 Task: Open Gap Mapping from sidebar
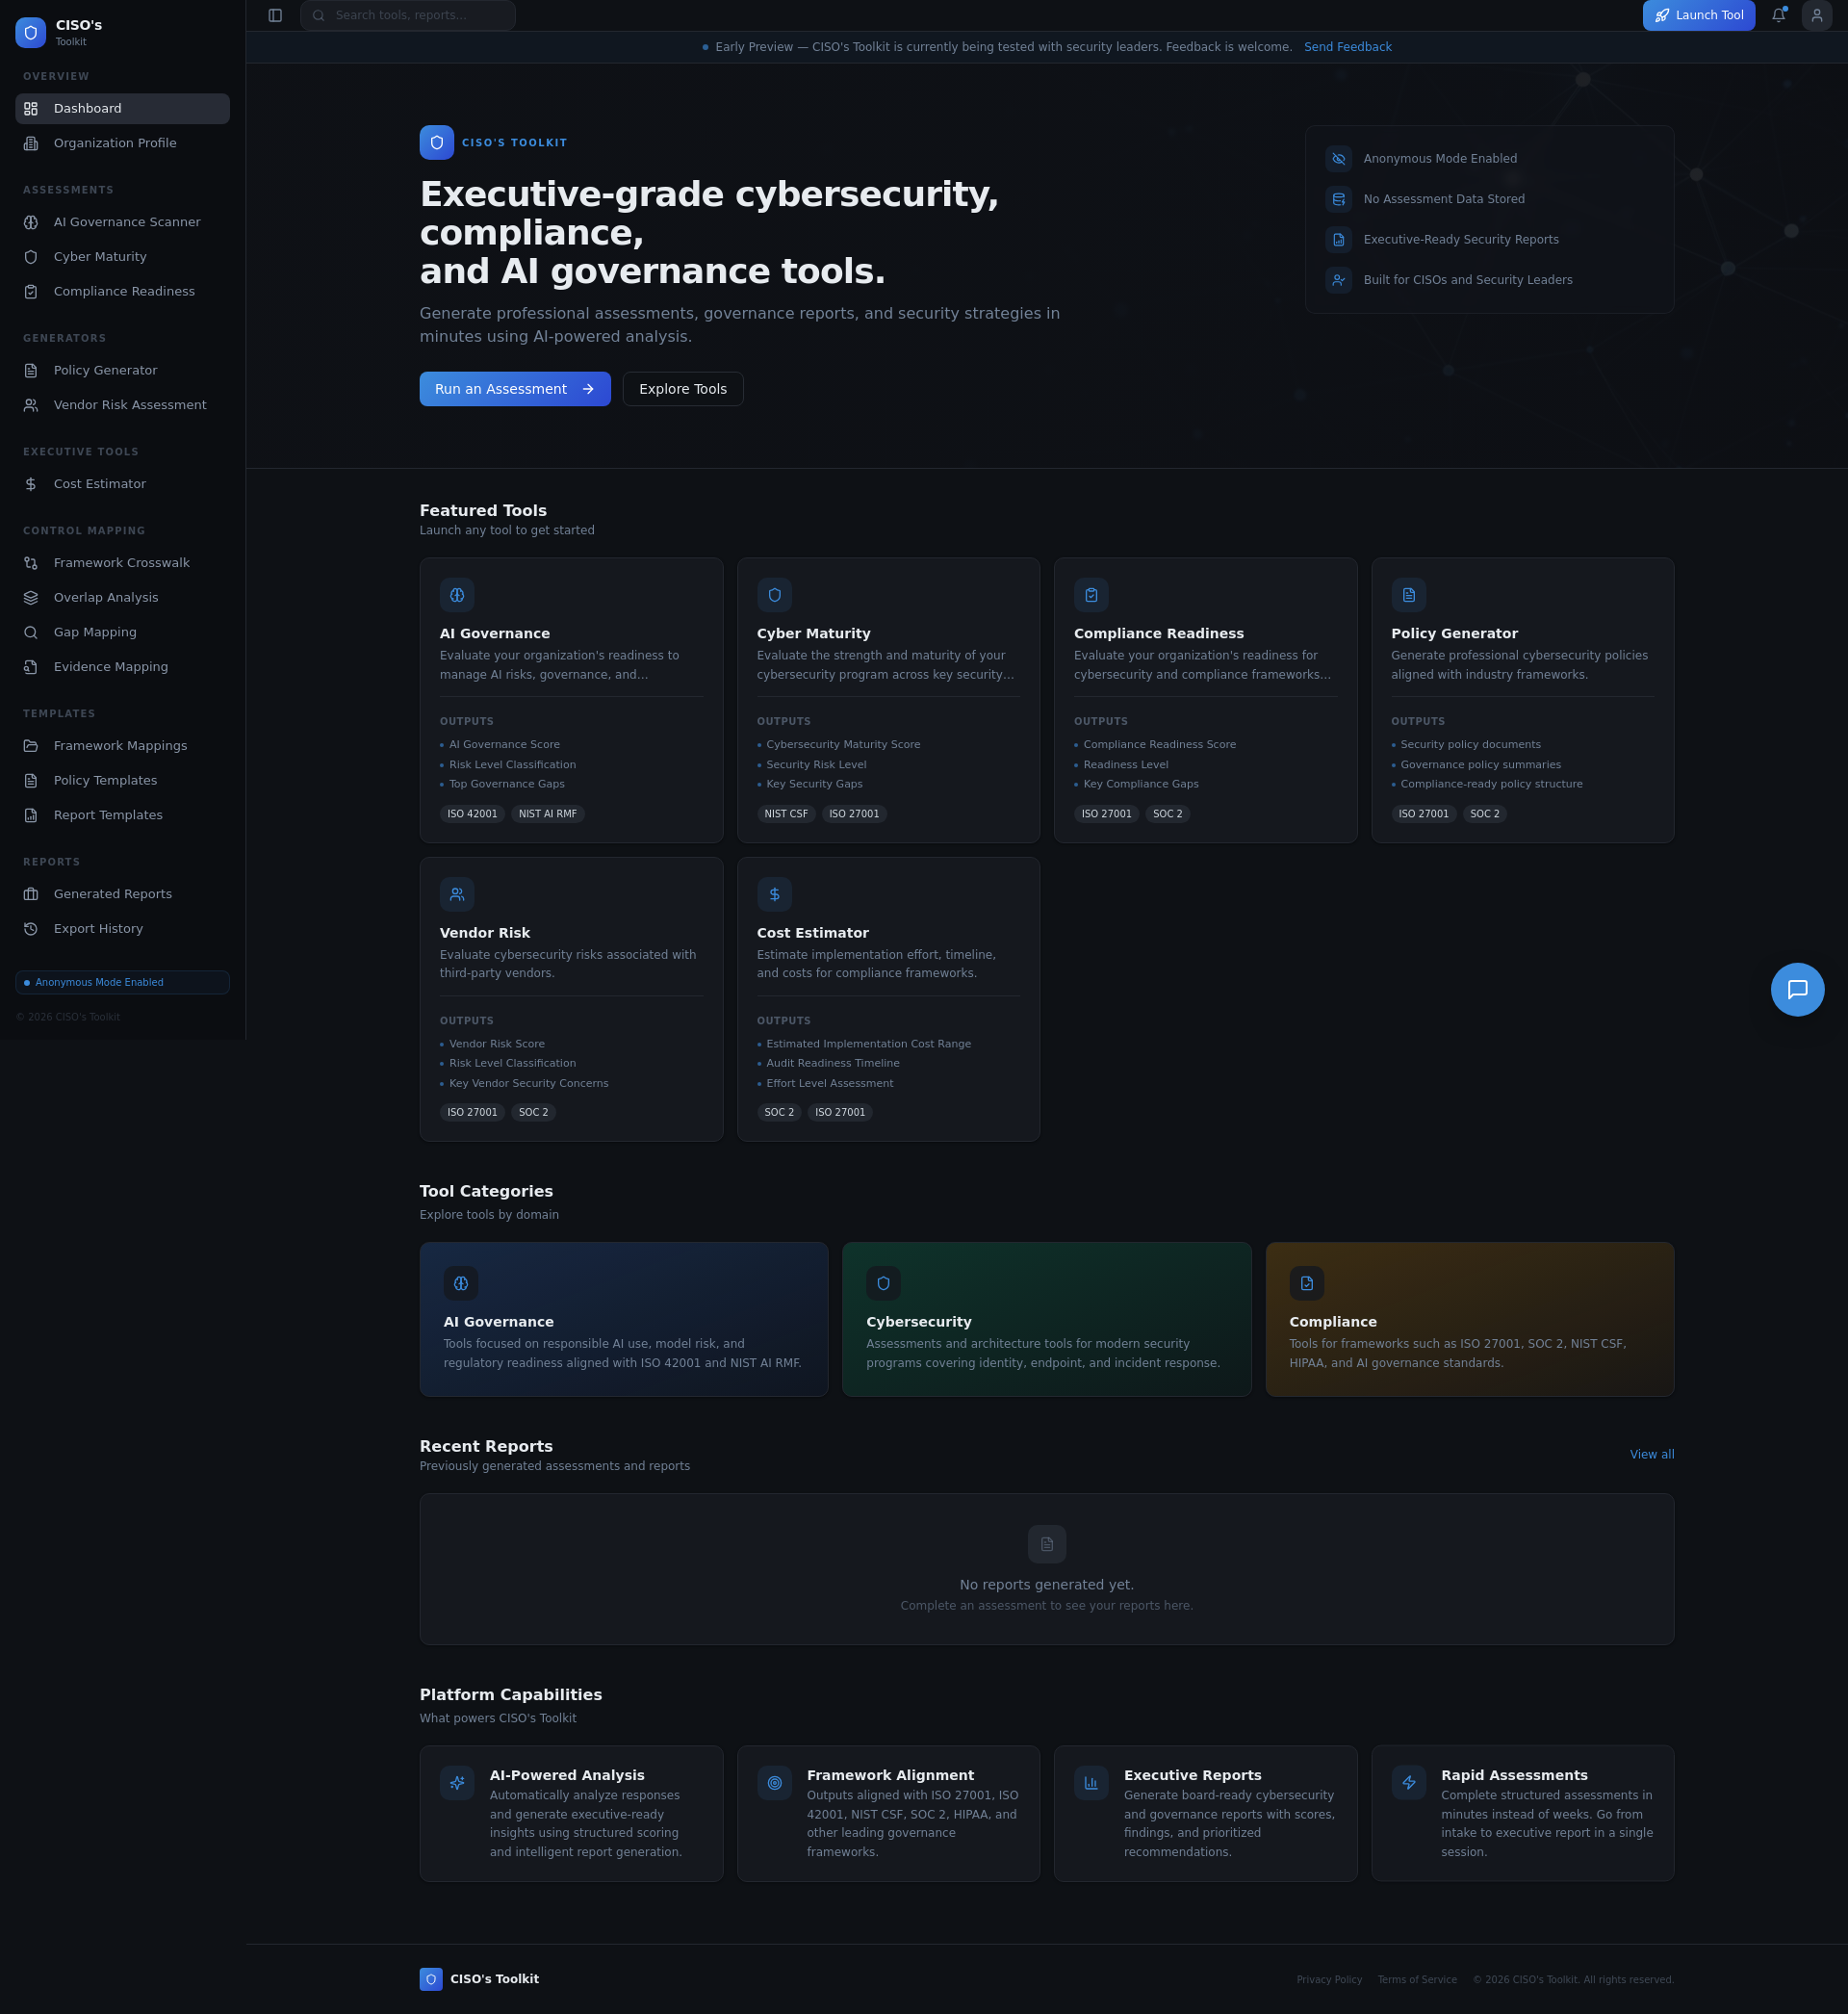pyautogui.click(x=122, y=632)
